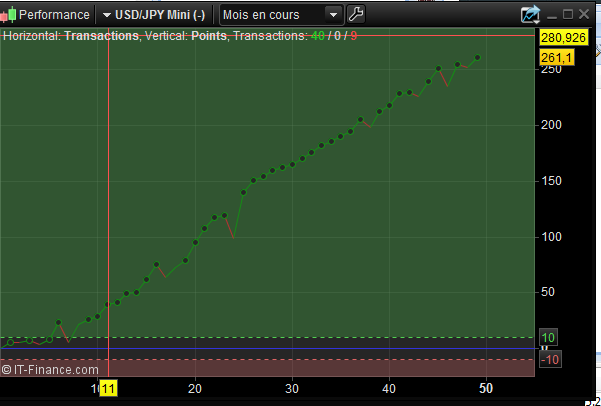Click the 50 on the vertical axis
Viewport: 601px width, 406px height.
(x=548, y=292)
